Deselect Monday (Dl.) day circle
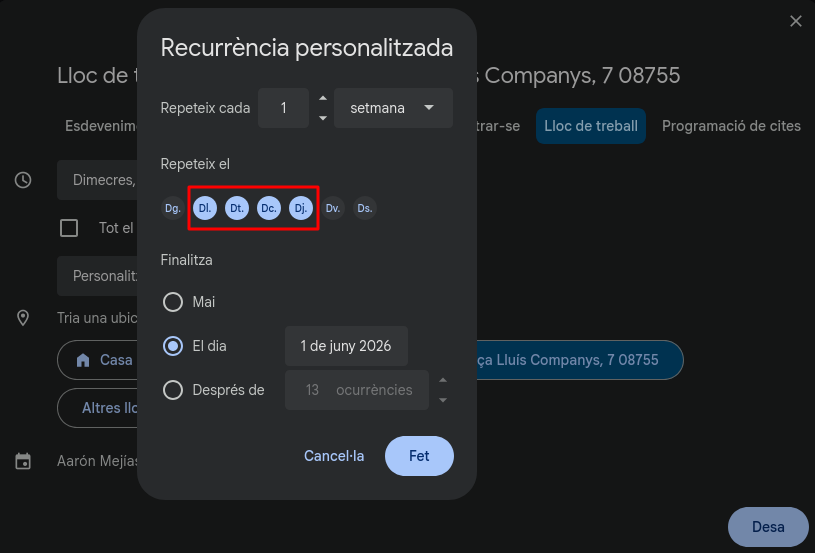Viewport: 815px width, 553px height. [x=205, y=208]
